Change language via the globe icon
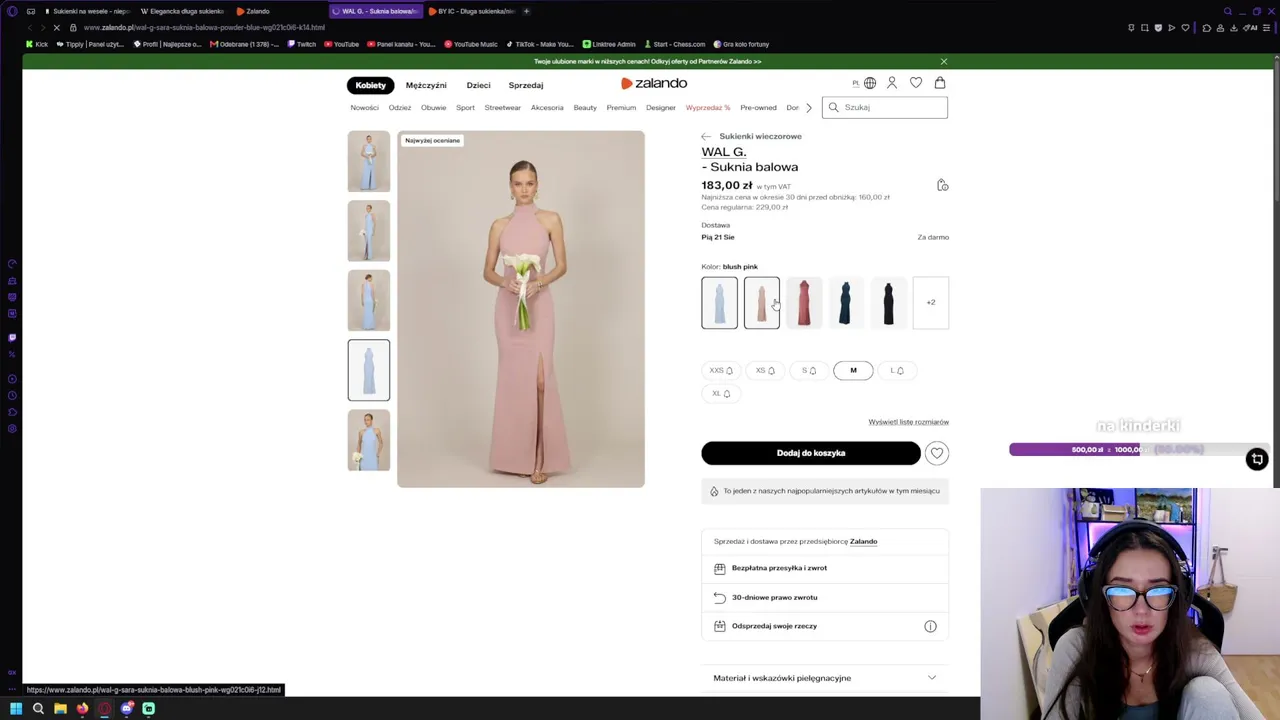Screen dimensions: 1280x720 [x=870, y=83]
